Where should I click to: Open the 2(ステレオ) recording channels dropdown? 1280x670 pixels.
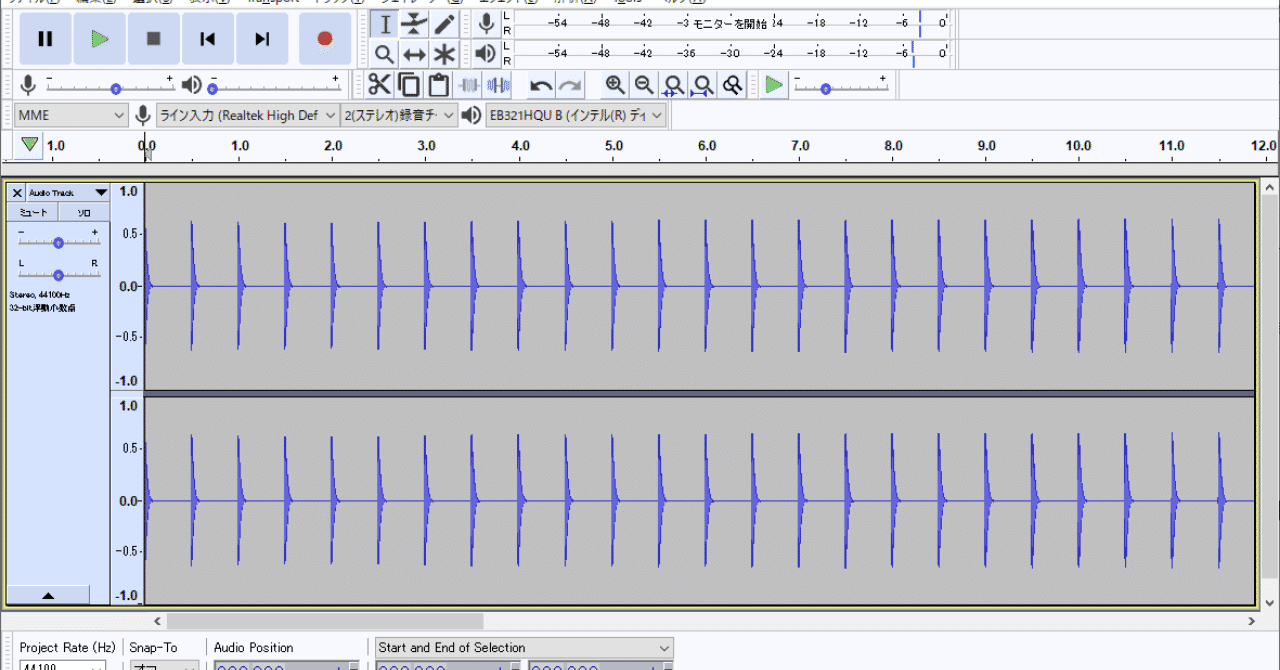tap(398, 116)
